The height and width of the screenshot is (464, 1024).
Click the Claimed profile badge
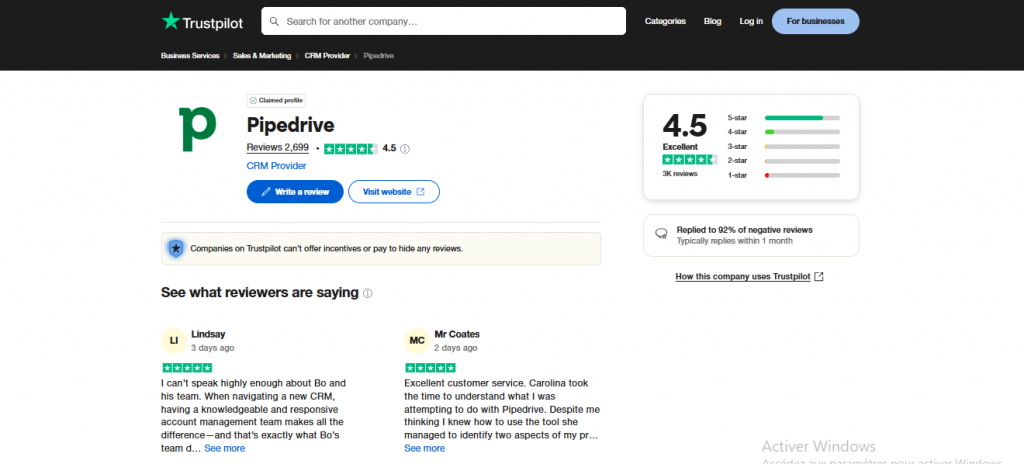tap(276, 101)
